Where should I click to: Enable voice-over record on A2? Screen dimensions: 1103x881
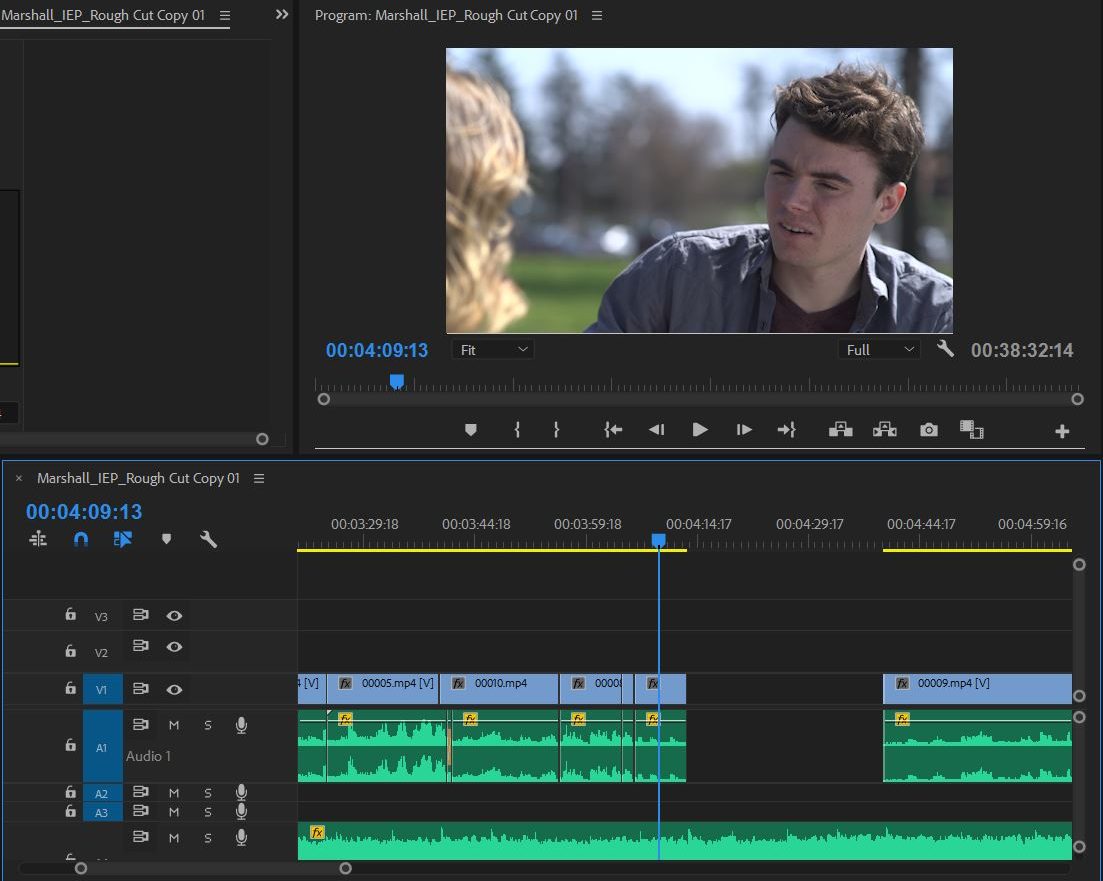click(241, 792)
